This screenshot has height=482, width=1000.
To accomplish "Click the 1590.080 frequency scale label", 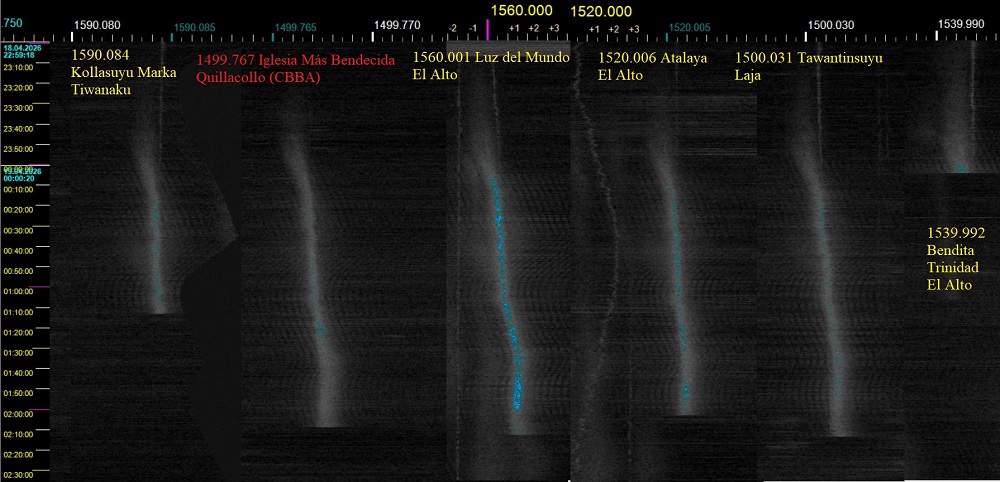I will point(97,26).
